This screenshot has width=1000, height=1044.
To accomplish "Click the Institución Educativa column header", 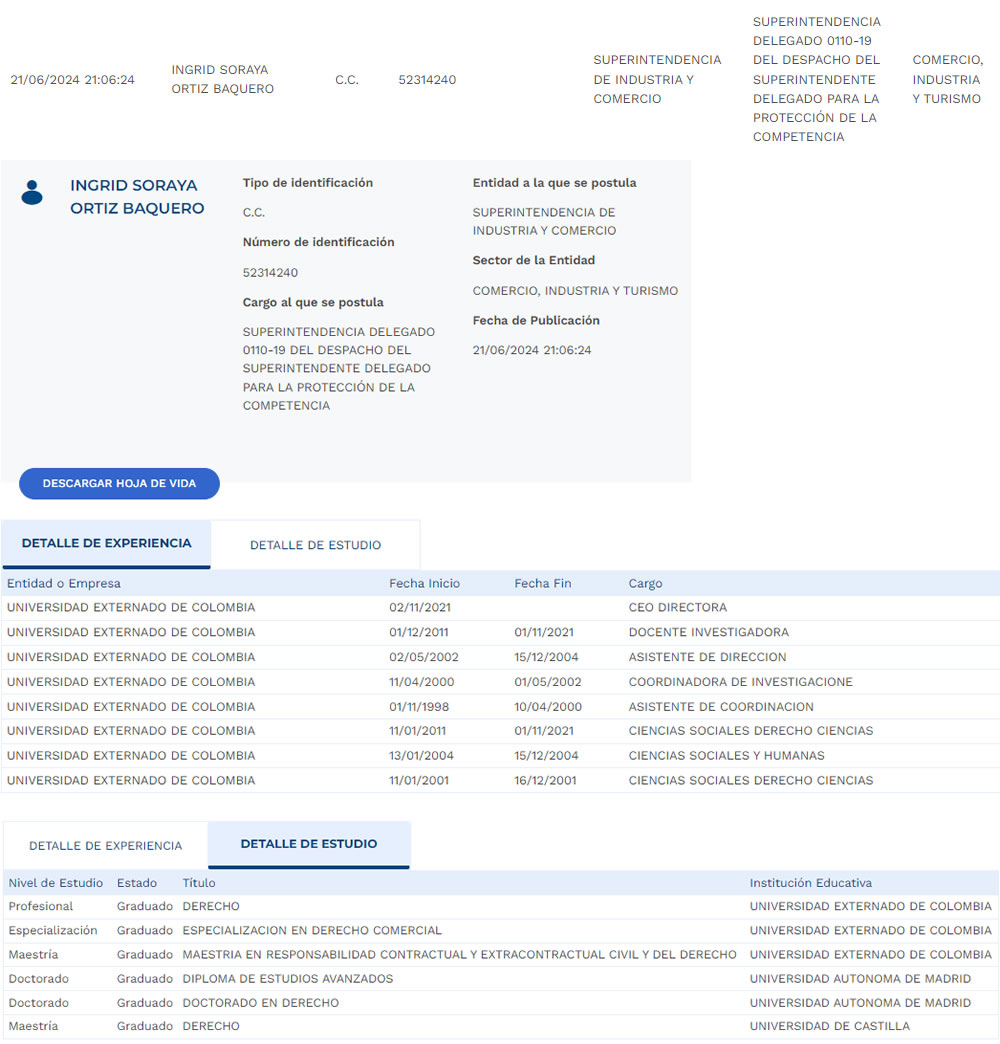I will [x=810, y=883].
